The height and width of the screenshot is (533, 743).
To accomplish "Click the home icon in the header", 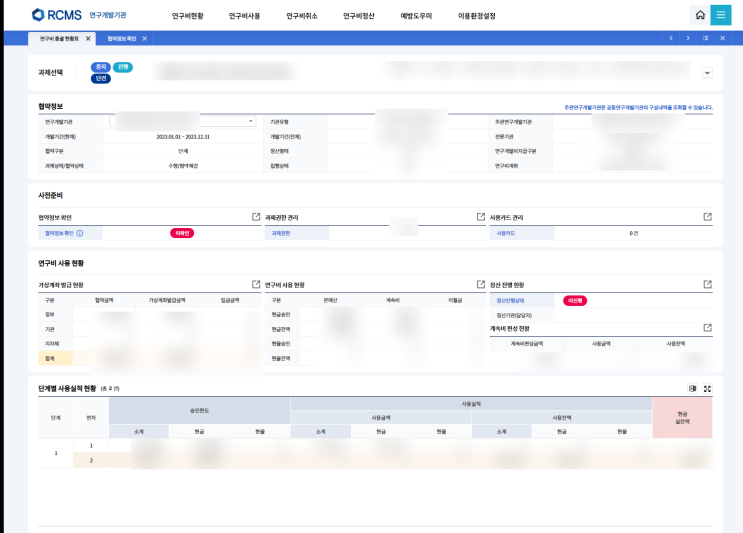I will (x=700, y=15).
